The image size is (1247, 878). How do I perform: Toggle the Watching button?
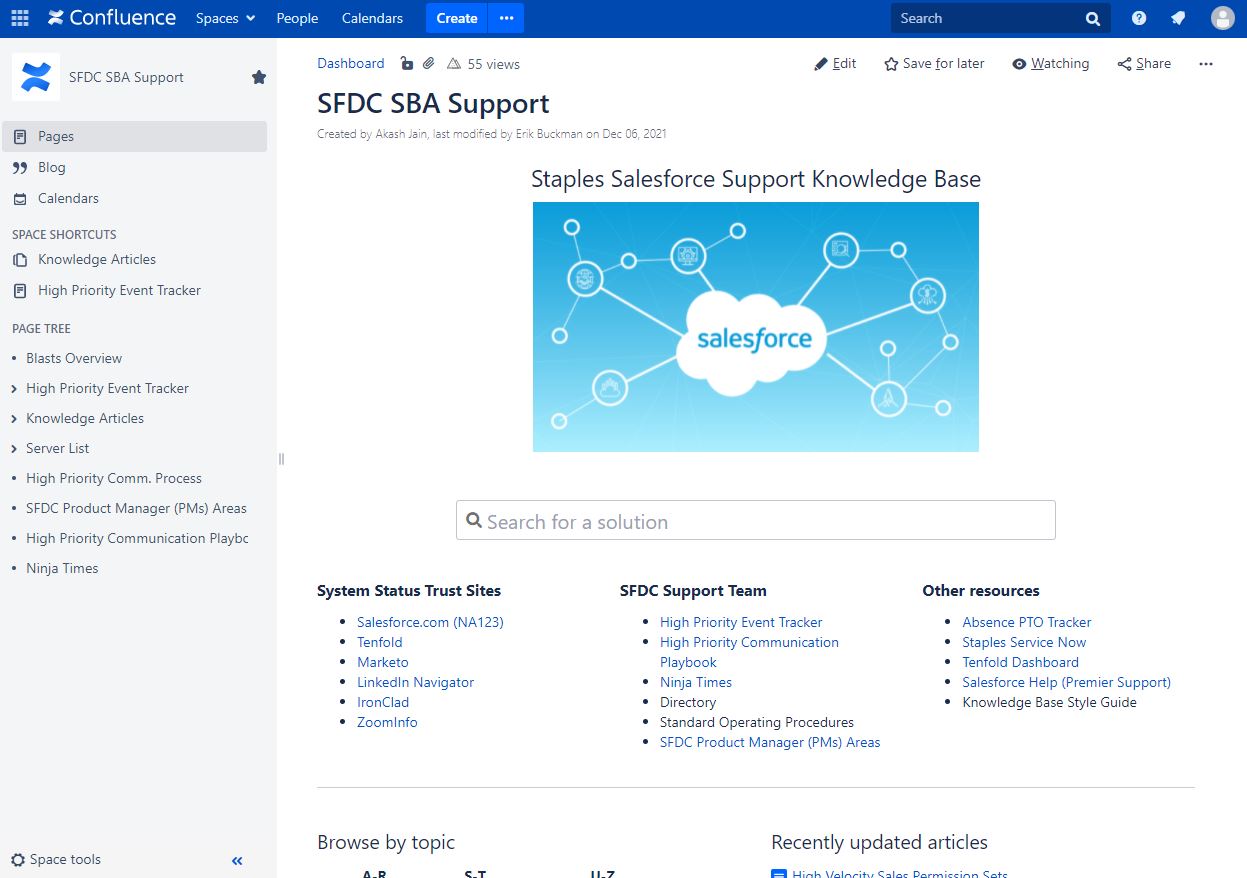(x=1050, y=63)
